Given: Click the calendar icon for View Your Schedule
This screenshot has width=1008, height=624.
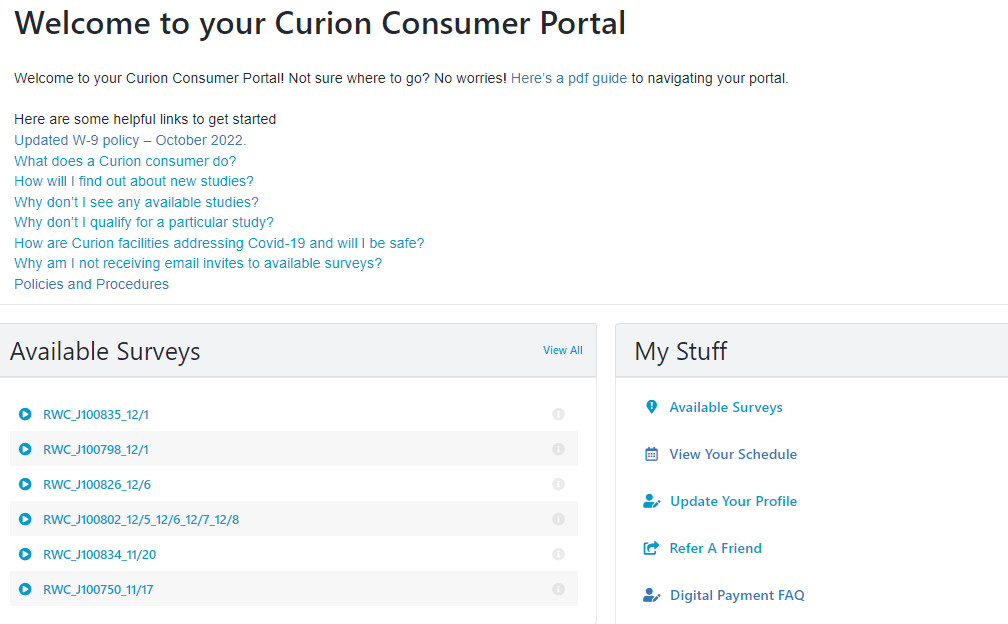Looking at the screenshot, I should (x=651, y=454).
